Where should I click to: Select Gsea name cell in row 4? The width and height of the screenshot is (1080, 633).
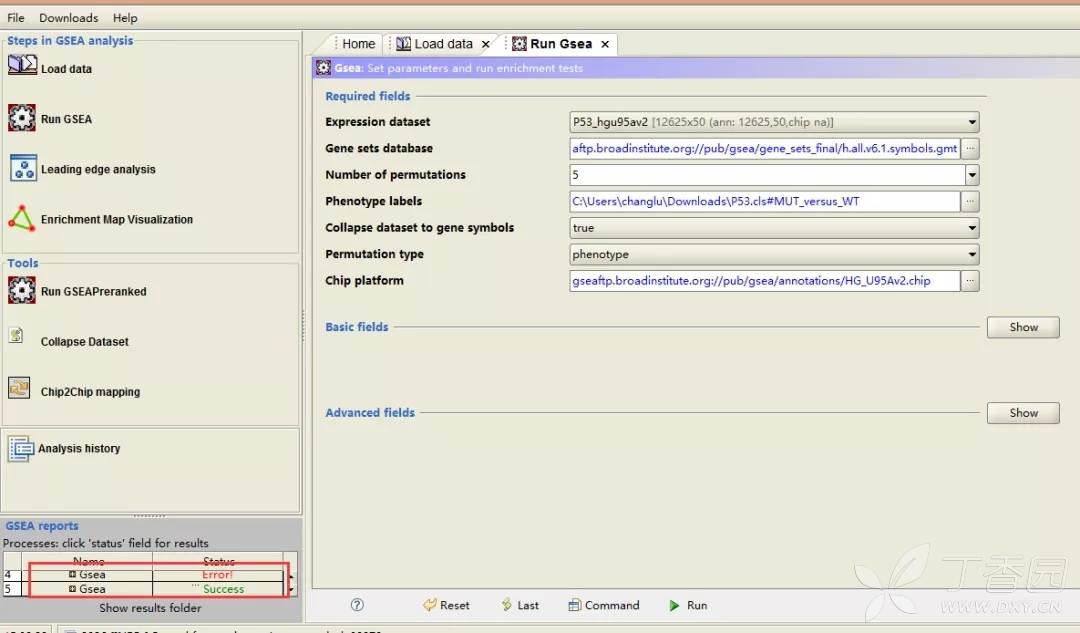[x=87, y=574]
